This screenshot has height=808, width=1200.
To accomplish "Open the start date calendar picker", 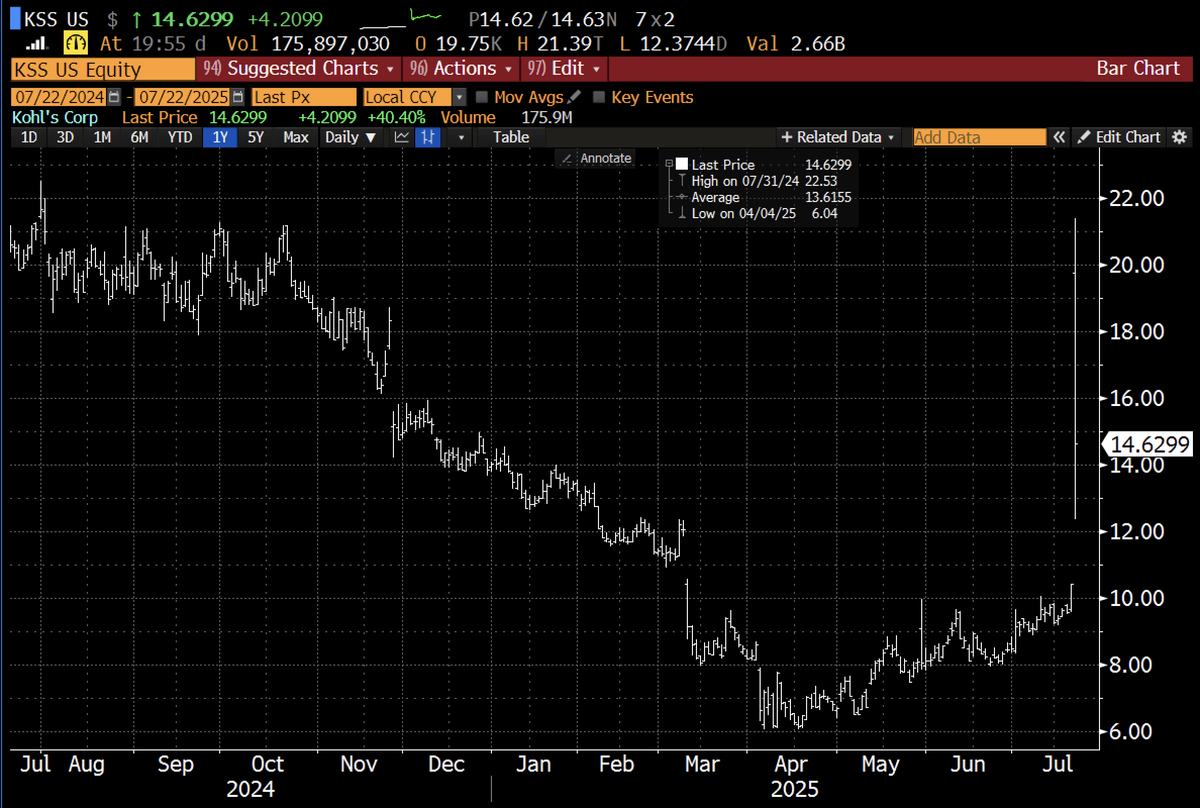I will coord(115,98).
